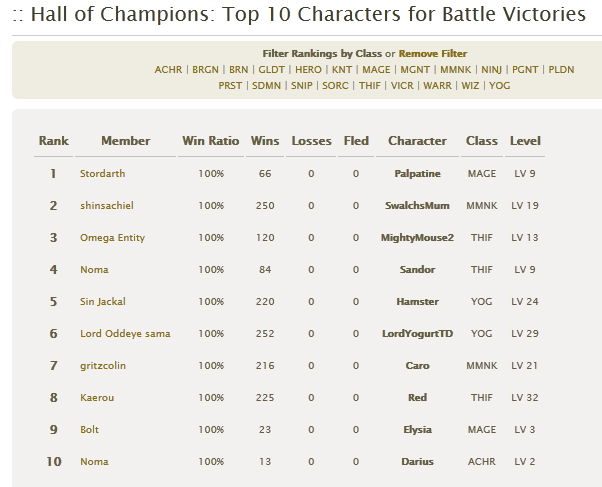Click the Remove Filter link
The width and height of the screenshot is (602, 487).
[x=433, y=53]
